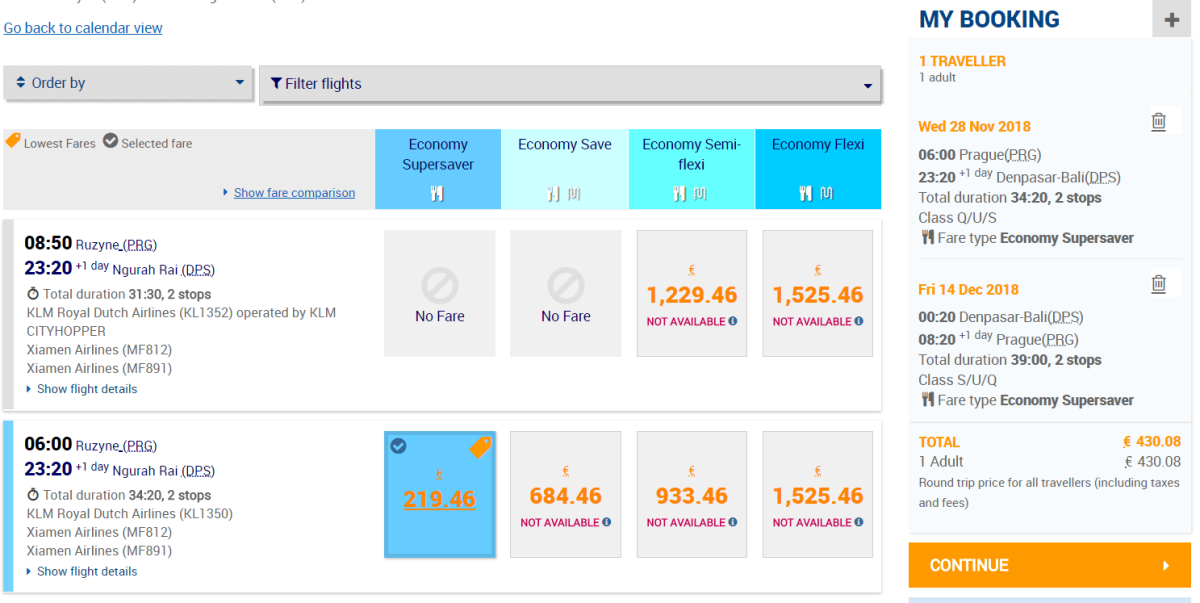This screenshot has width=1200, height=603.
Task: Delete the Wed 28 Nov 2018 outbound flight
Action: point(1158,122)
